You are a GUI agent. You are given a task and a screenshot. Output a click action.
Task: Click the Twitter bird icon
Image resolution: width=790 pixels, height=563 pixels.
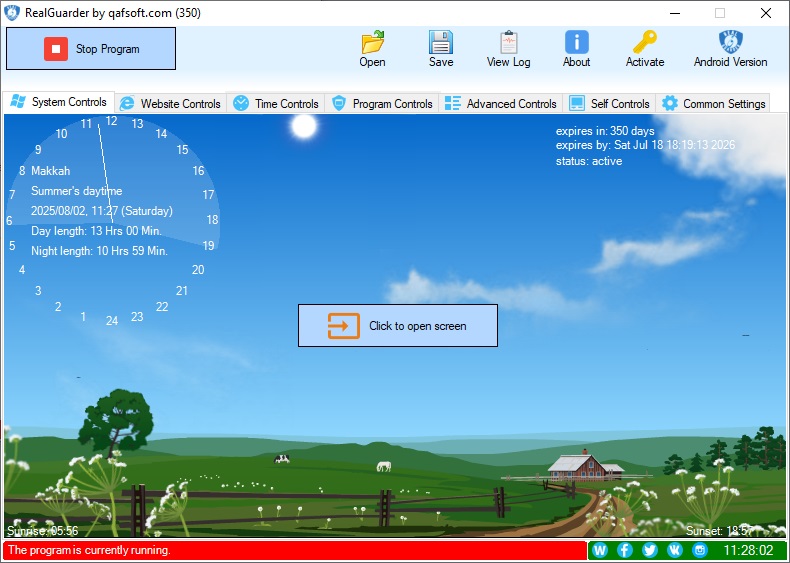(x=650, y=550)
